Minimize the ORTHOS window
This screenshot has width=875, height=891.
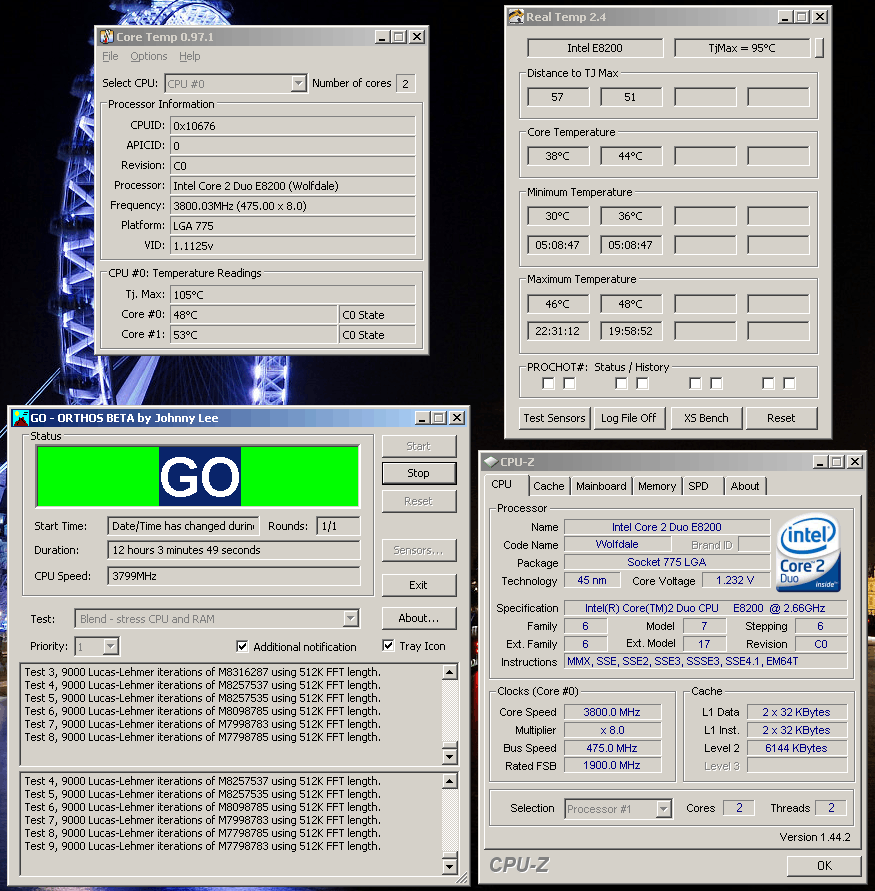tap(422, 418)
